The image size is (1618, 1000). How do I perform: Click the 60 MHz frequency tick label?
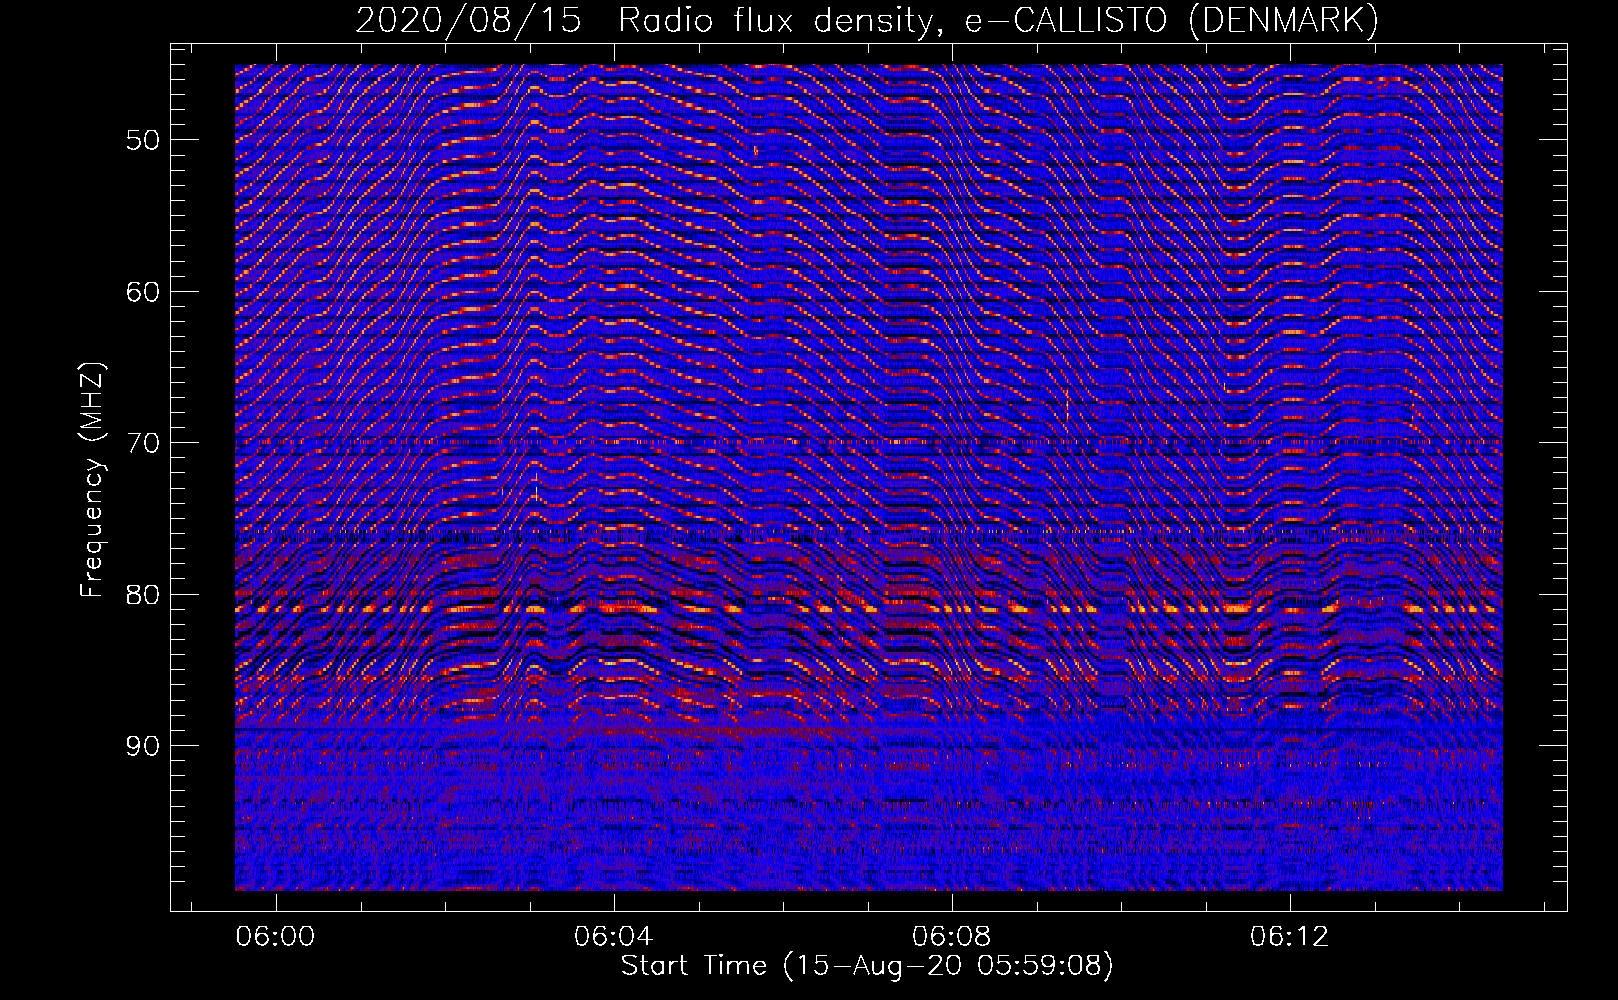pos(143,292)
